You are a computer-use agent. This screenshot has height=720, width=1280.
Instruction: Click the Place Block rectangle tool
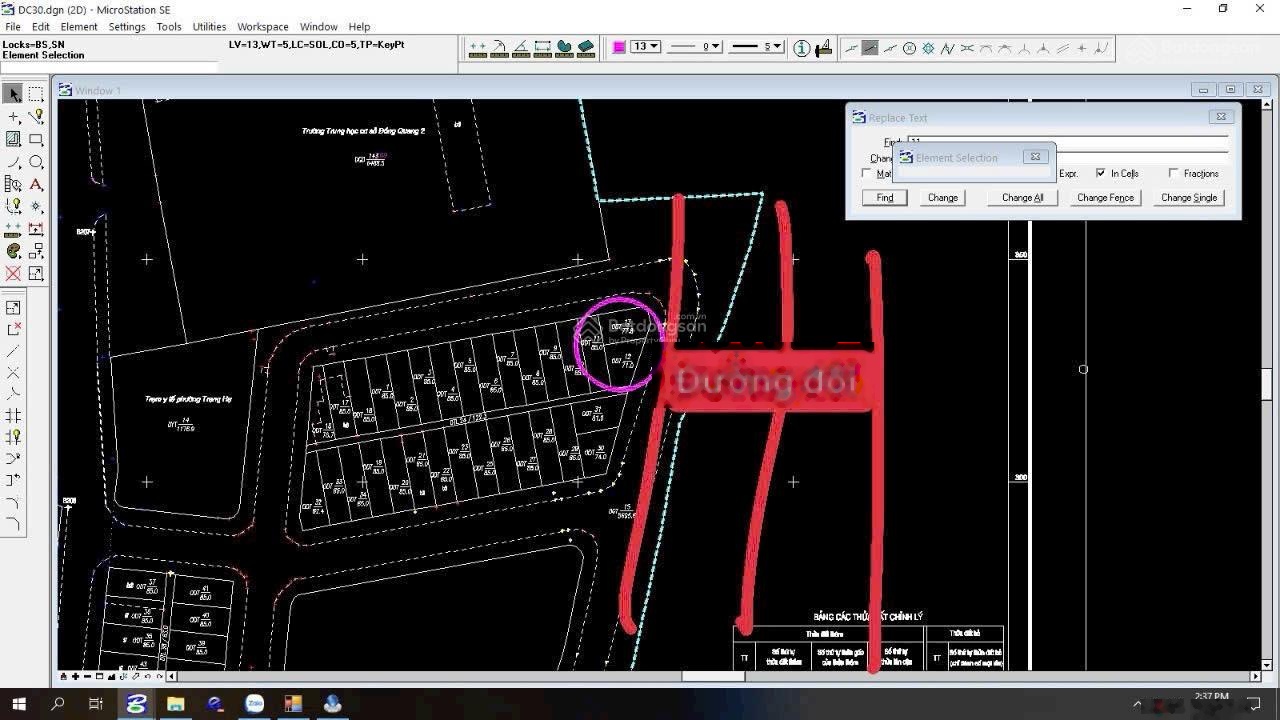pos(36,140)
